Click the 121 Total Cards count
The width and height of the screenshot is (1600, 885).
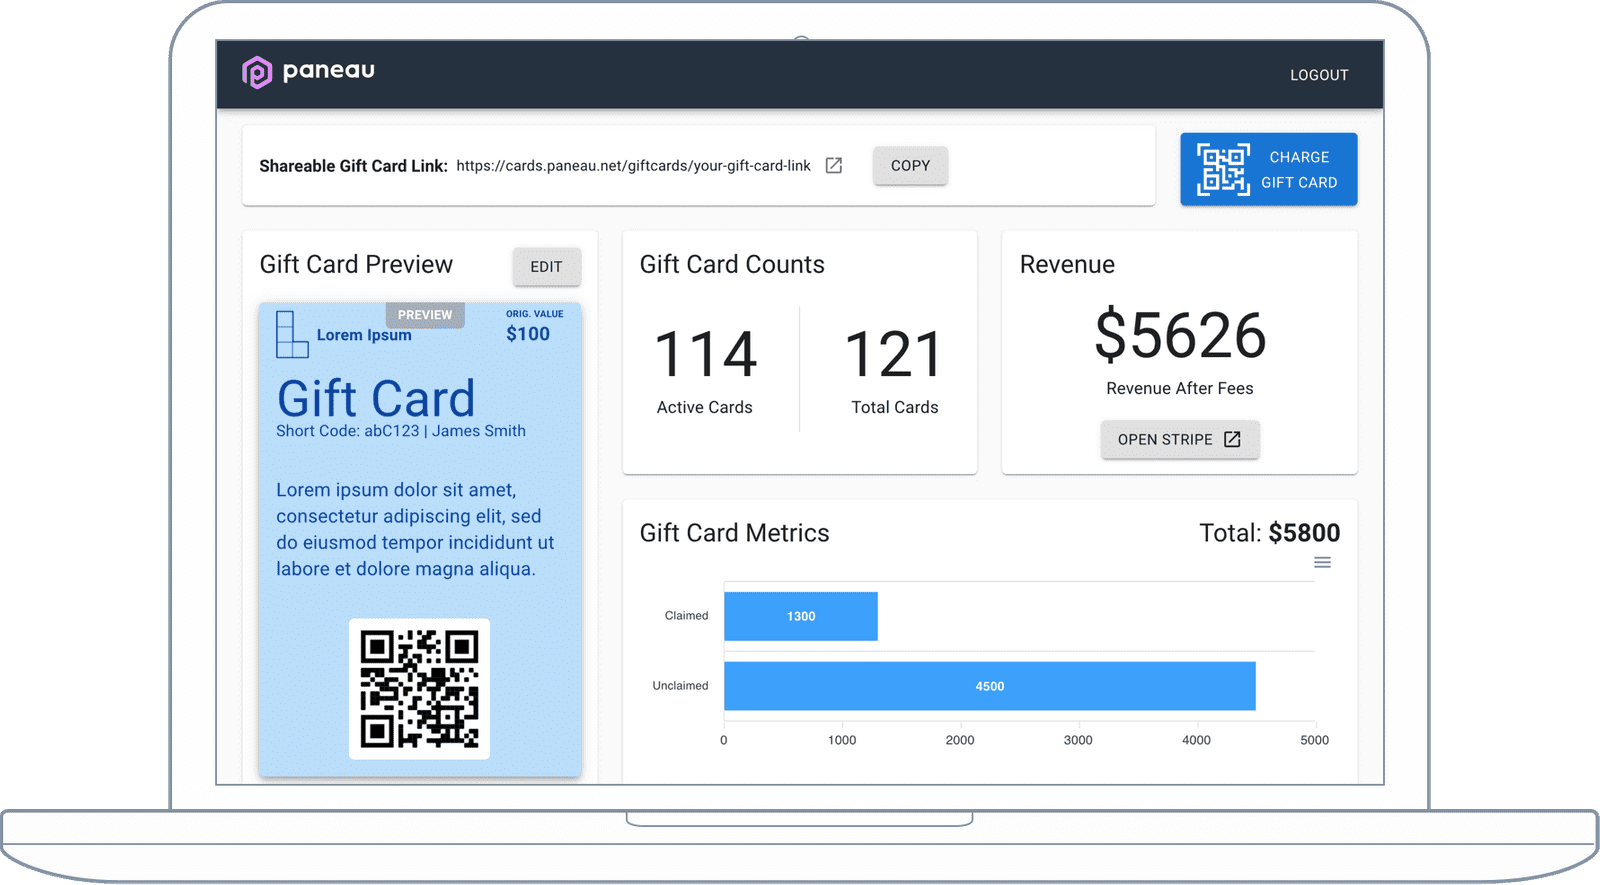894,354
